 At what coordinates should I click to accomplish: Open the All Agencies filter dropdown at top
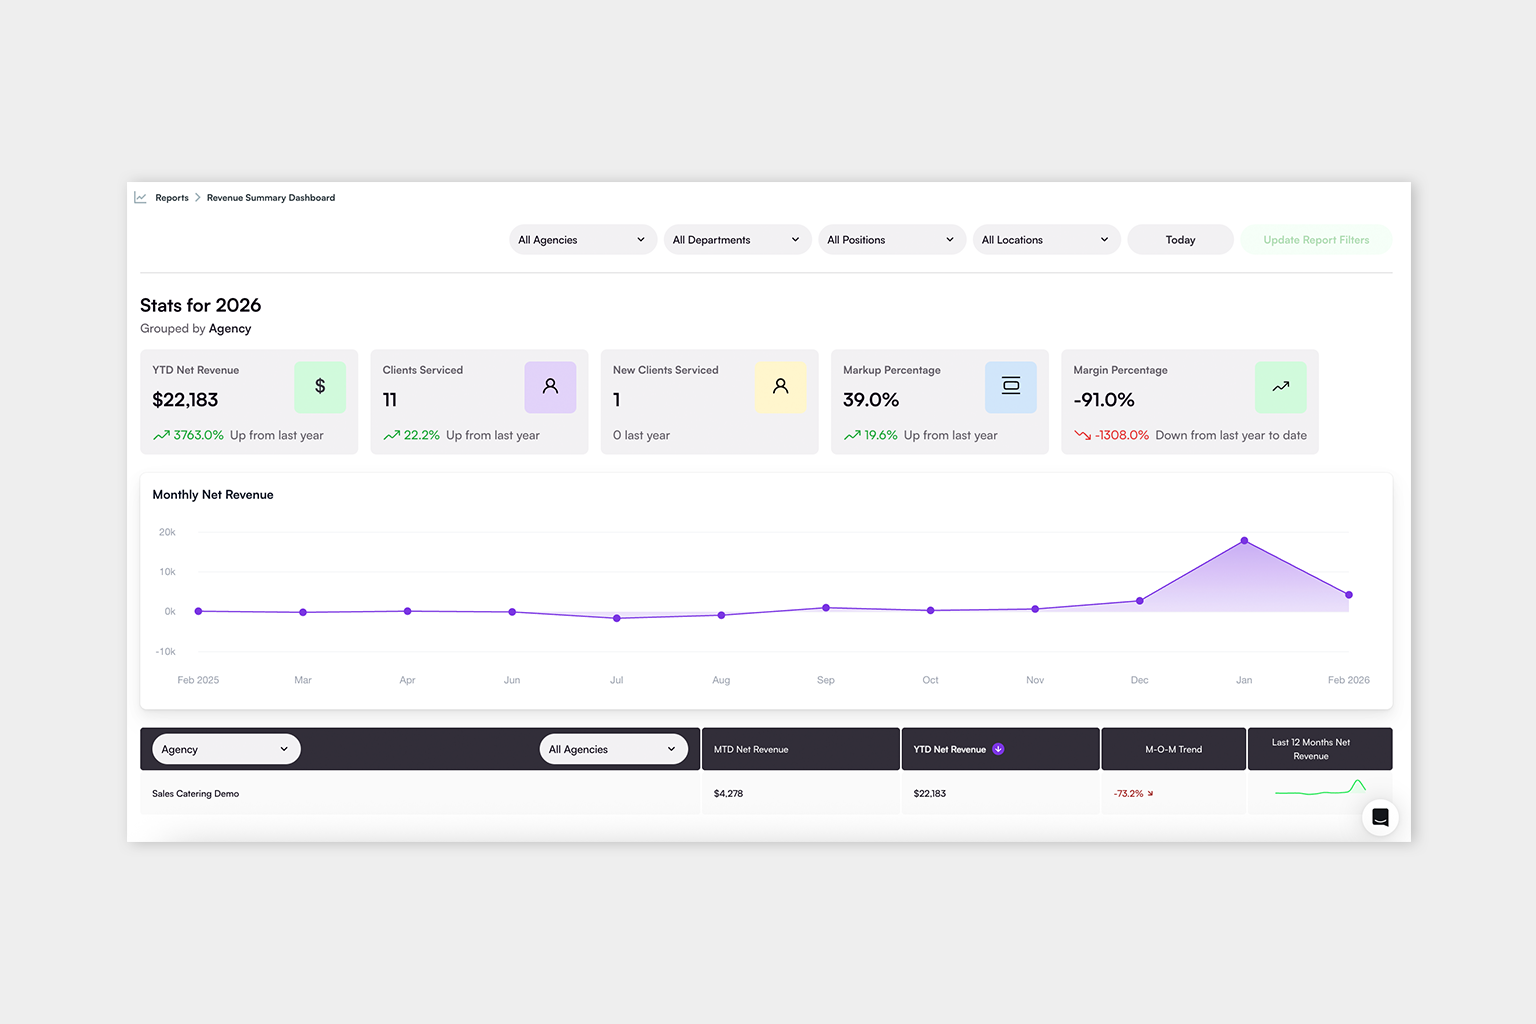(583, 240)
